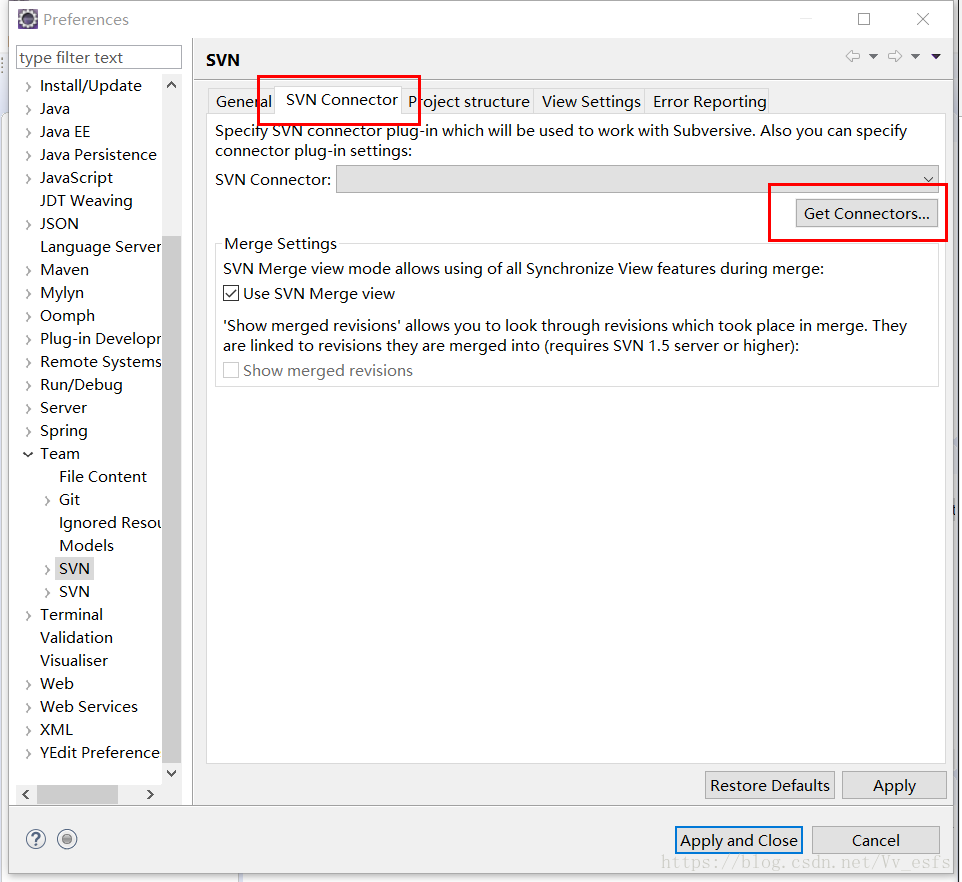Click Apply and Close button

pos(739,840)
